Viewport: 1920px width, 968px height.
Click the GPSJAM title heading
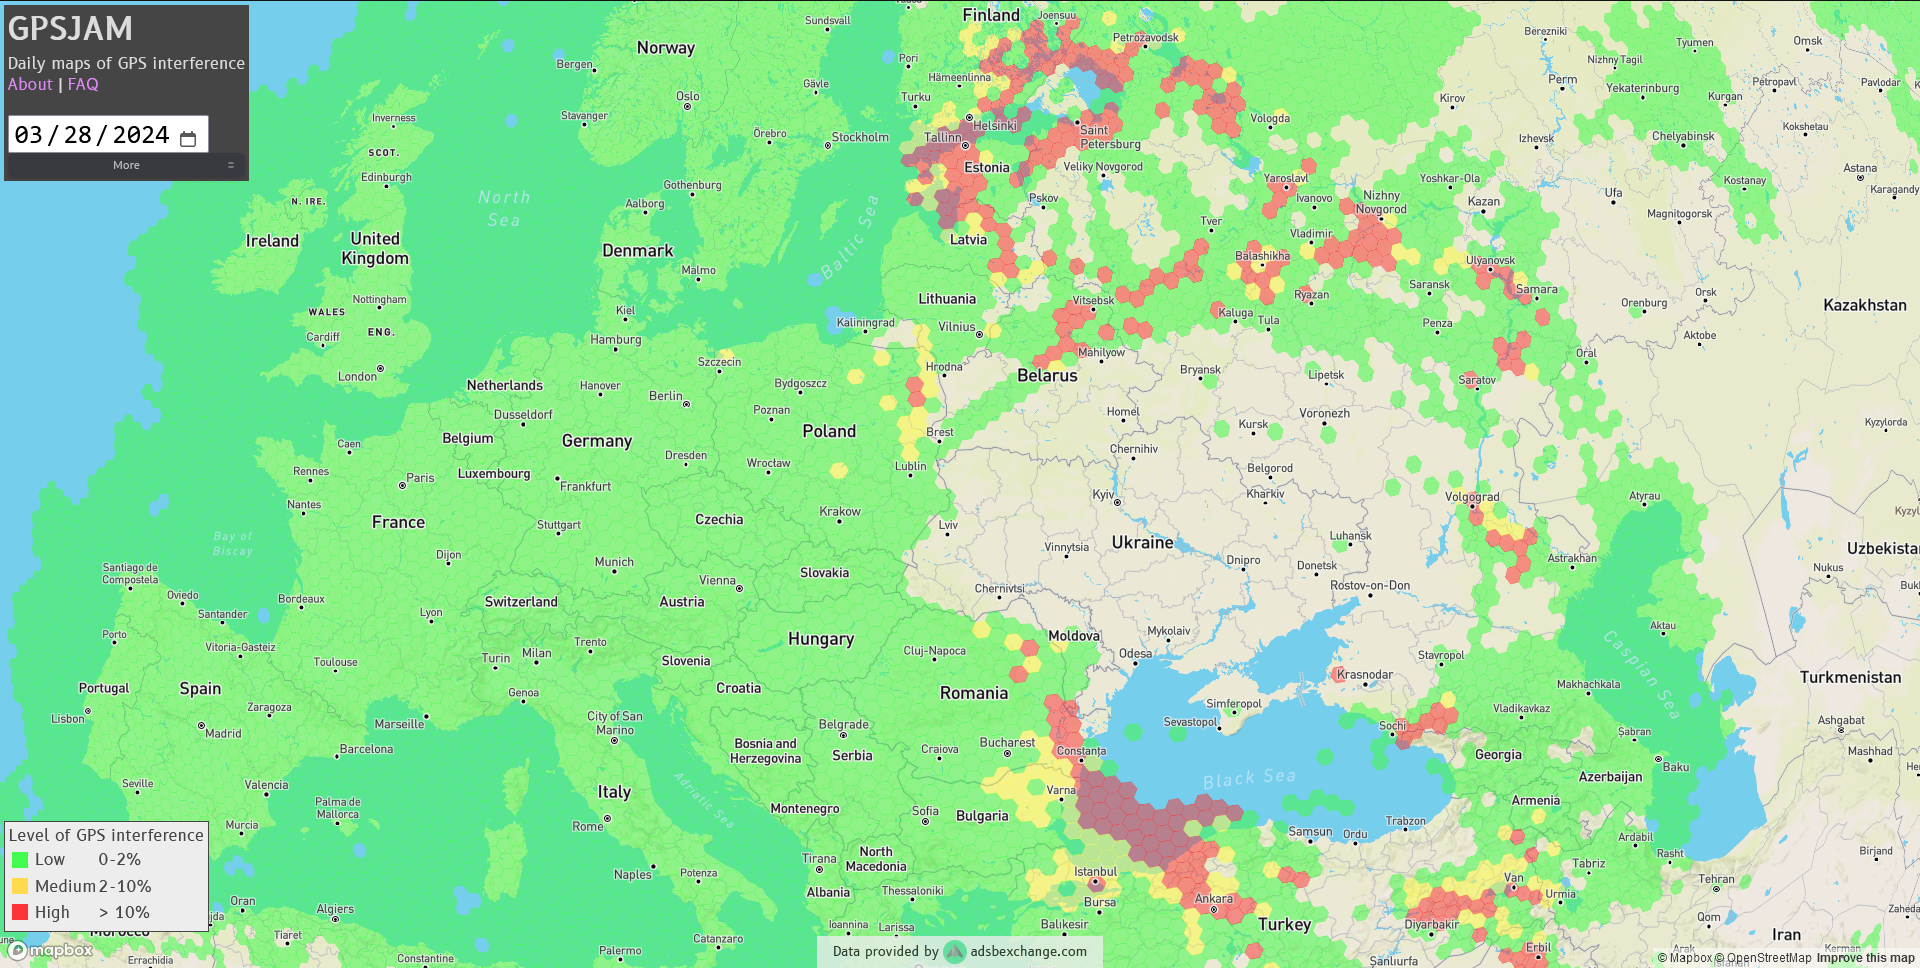pos(70,29)
